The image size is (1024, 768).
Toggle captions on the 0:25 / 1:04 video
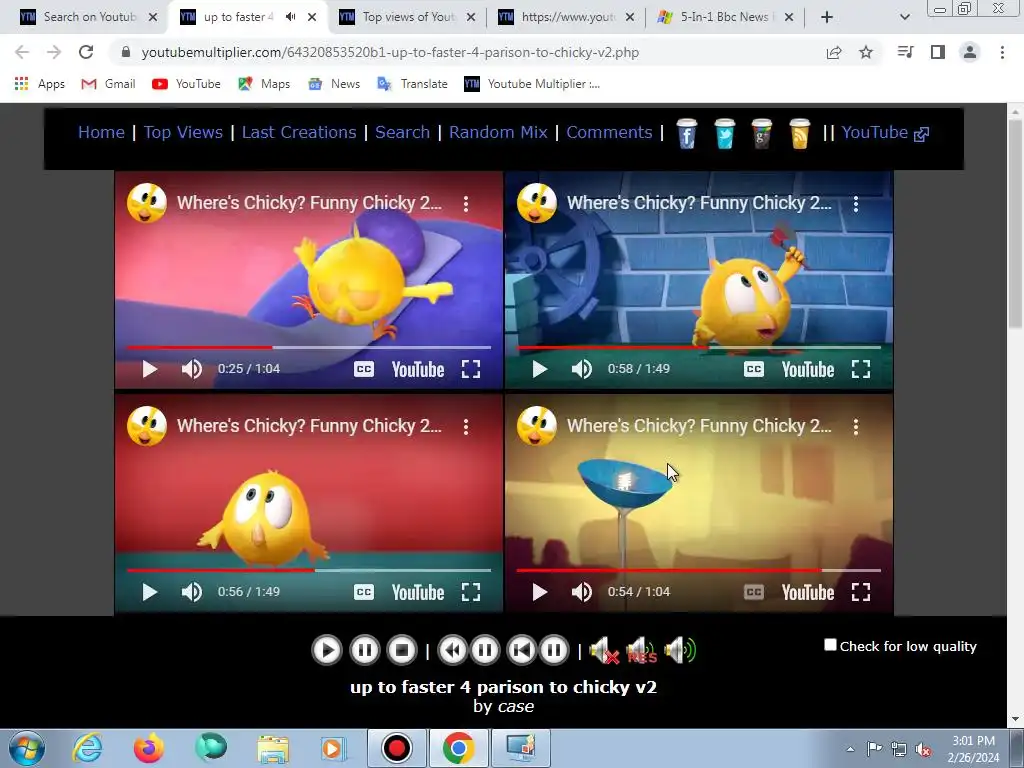pyautogui.click(x=364, y=369)
